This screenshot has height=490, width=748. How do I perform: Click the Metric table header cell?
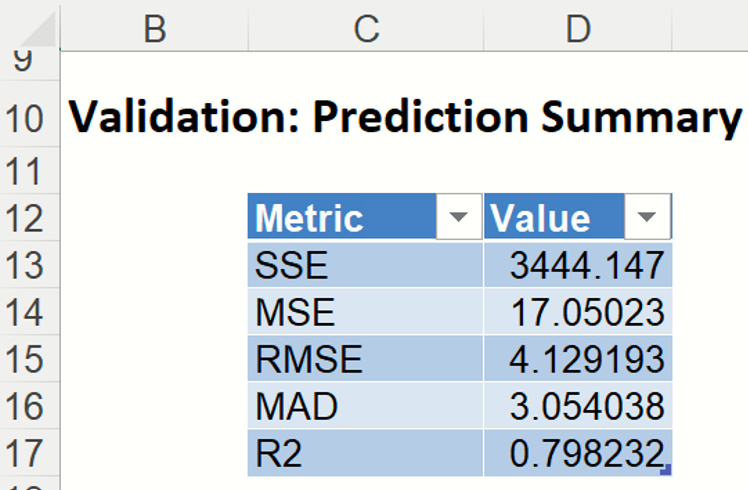pyautogui.click(x=340, y=217)
